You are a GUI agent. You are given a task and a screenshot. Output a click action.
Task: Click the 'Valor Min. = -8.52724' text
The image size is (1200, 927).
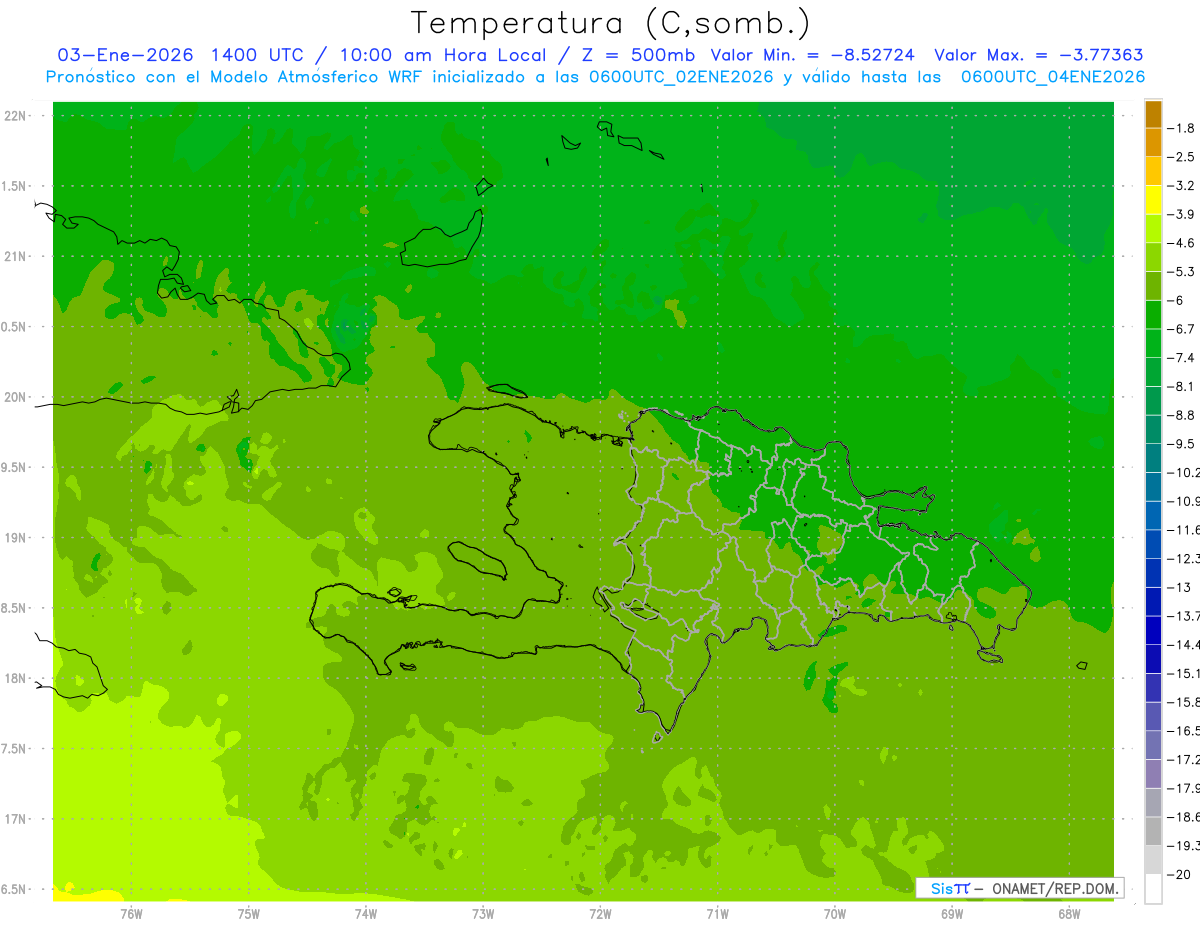pos(812,56)
